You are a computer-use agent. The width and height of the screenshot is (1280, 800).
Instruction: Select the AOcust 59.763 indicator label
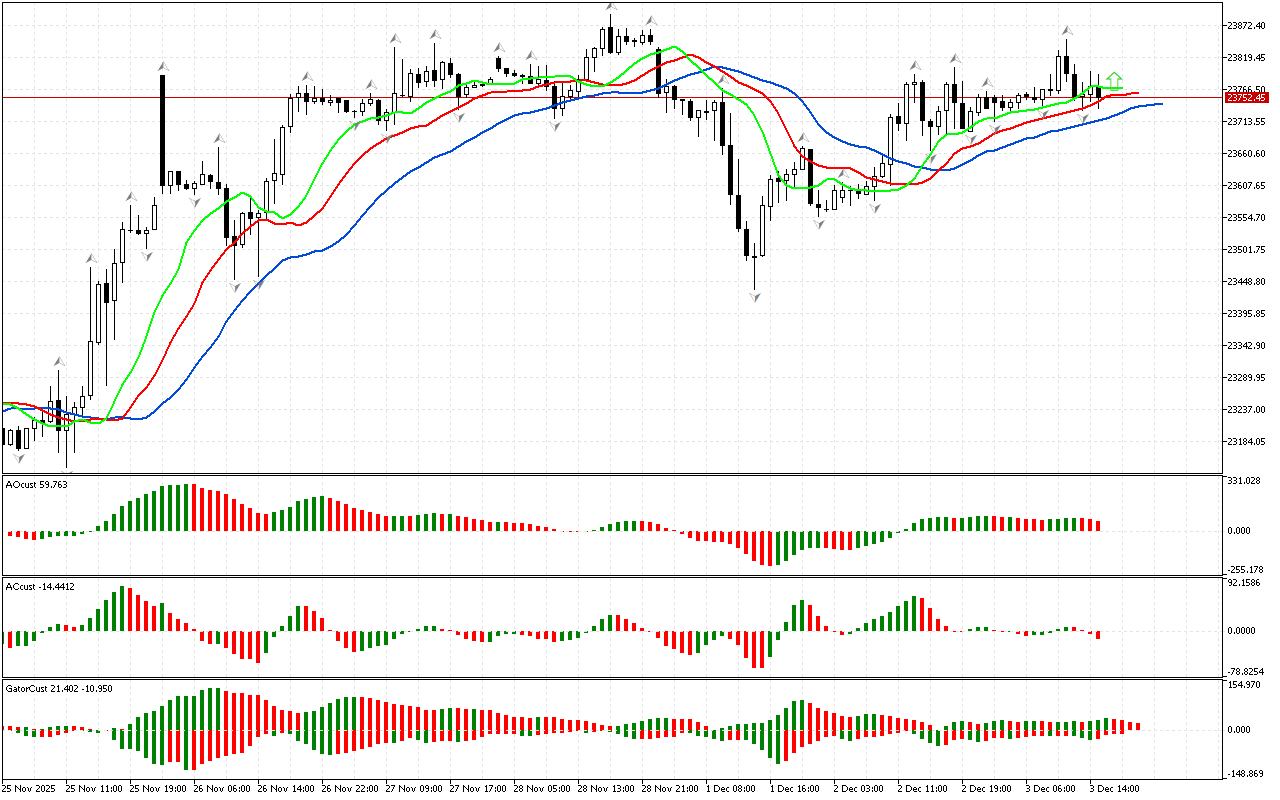37,485
